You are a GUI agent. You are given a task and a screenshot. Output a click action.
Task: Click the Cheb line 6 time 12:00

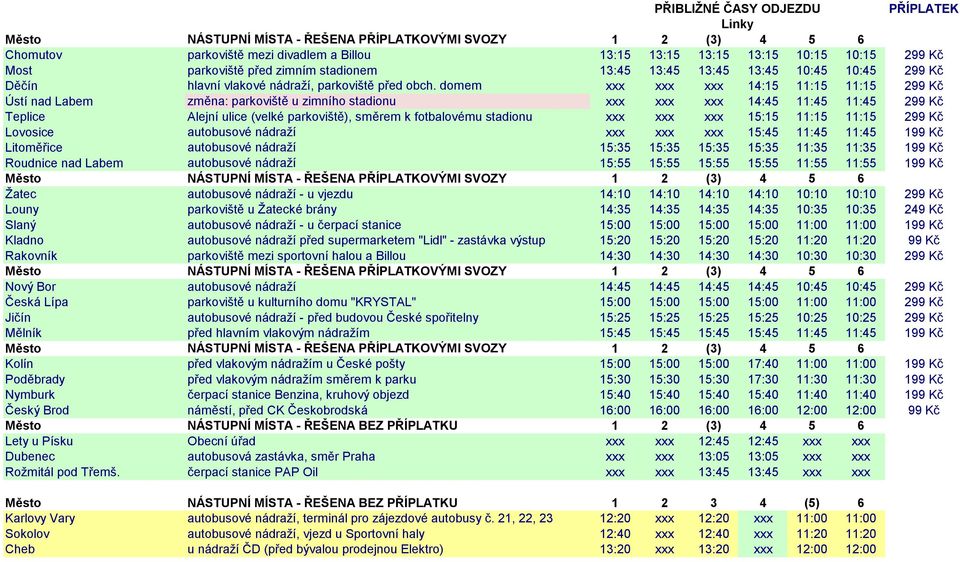pos(861,549)
